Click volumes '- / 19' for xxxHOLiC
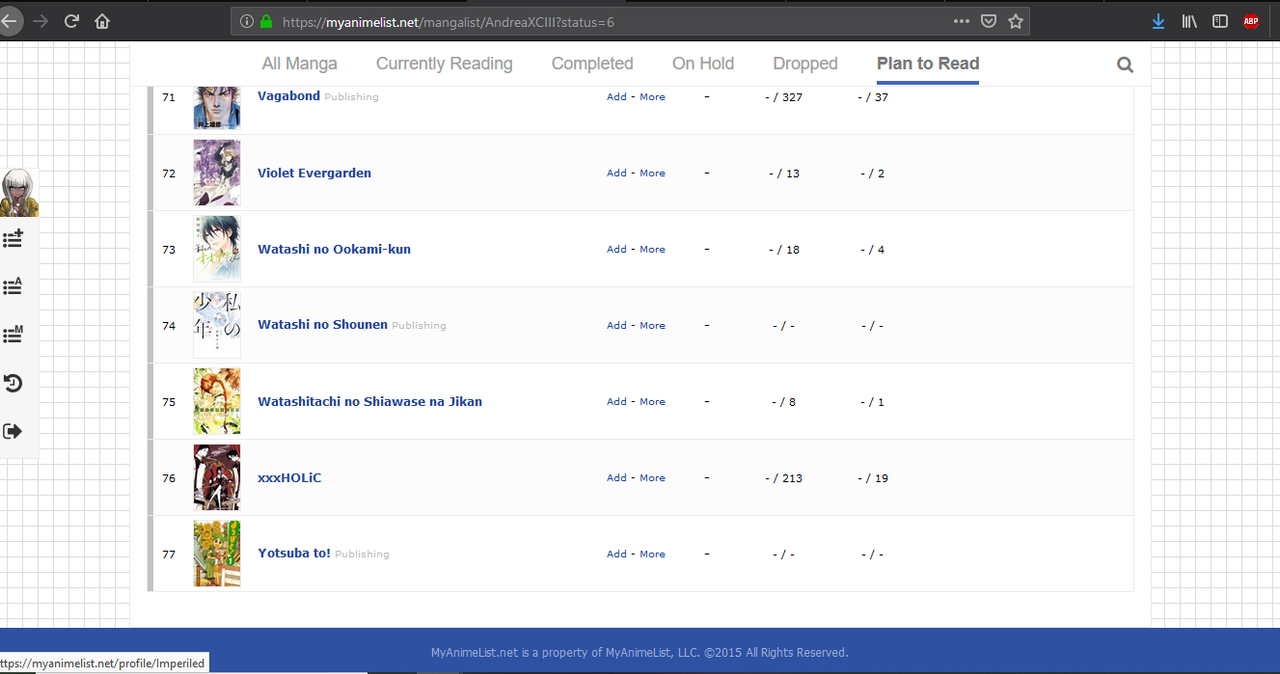The width and height of the screenshot is (1280, 674). pos(873,478)
